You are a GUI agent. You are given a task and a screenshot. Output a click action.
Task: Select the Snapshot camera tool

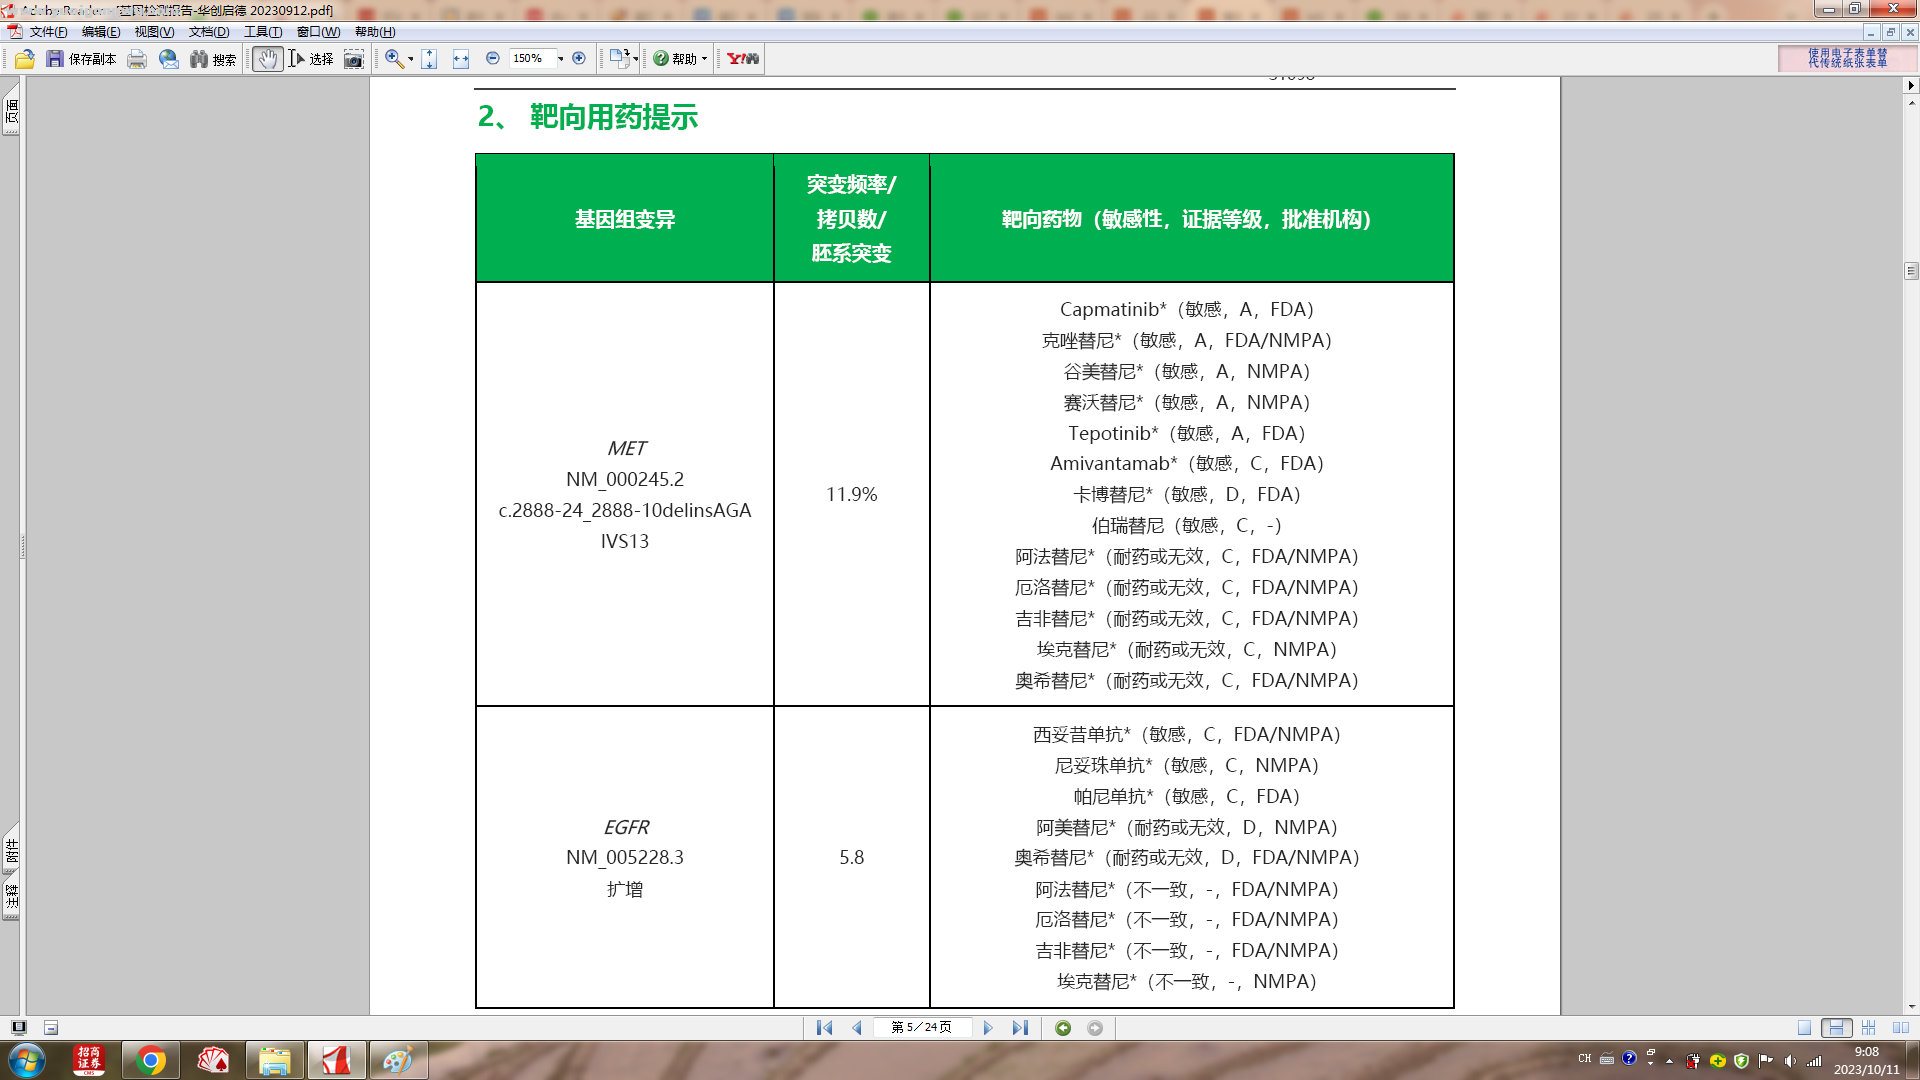point(354,59)
